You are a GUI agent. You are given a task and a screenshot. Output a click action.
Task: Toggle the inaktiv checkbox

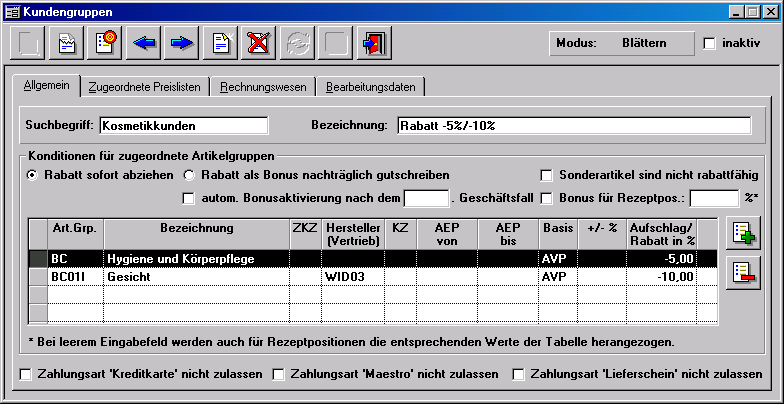[x=709, y=44]
